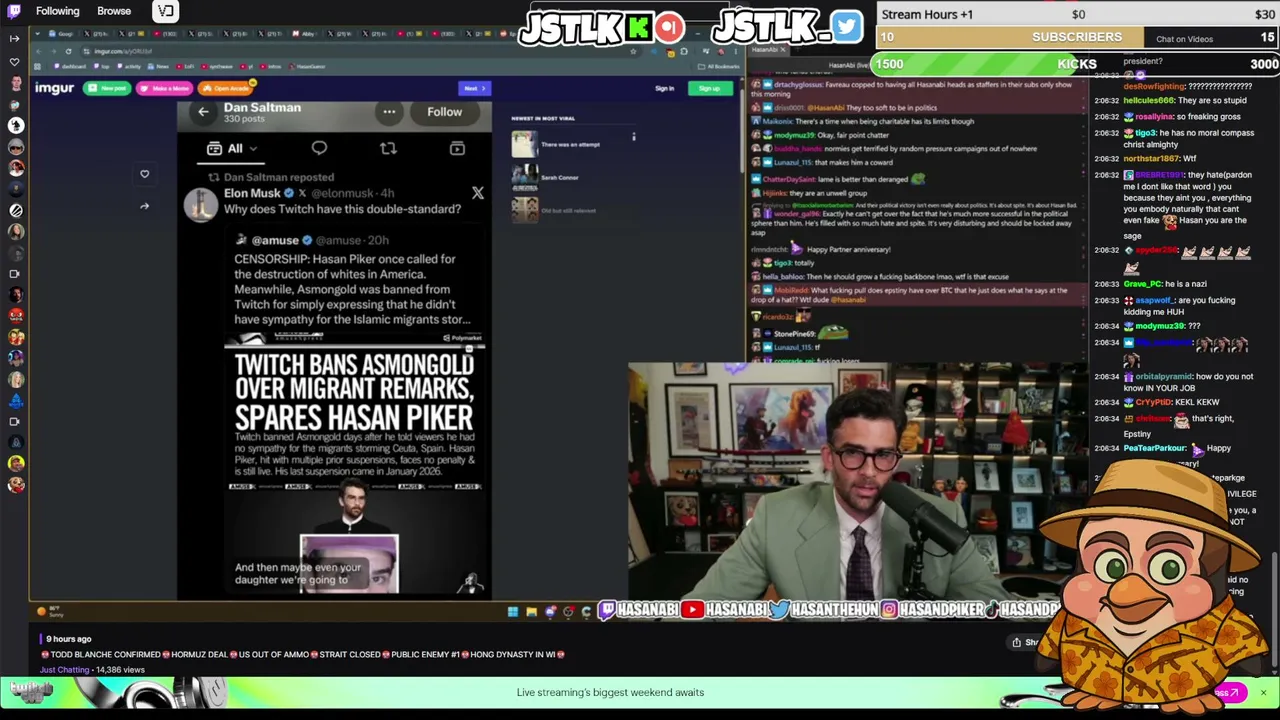
Task: Bookmark this page with the star
Action: pos(633,51)
